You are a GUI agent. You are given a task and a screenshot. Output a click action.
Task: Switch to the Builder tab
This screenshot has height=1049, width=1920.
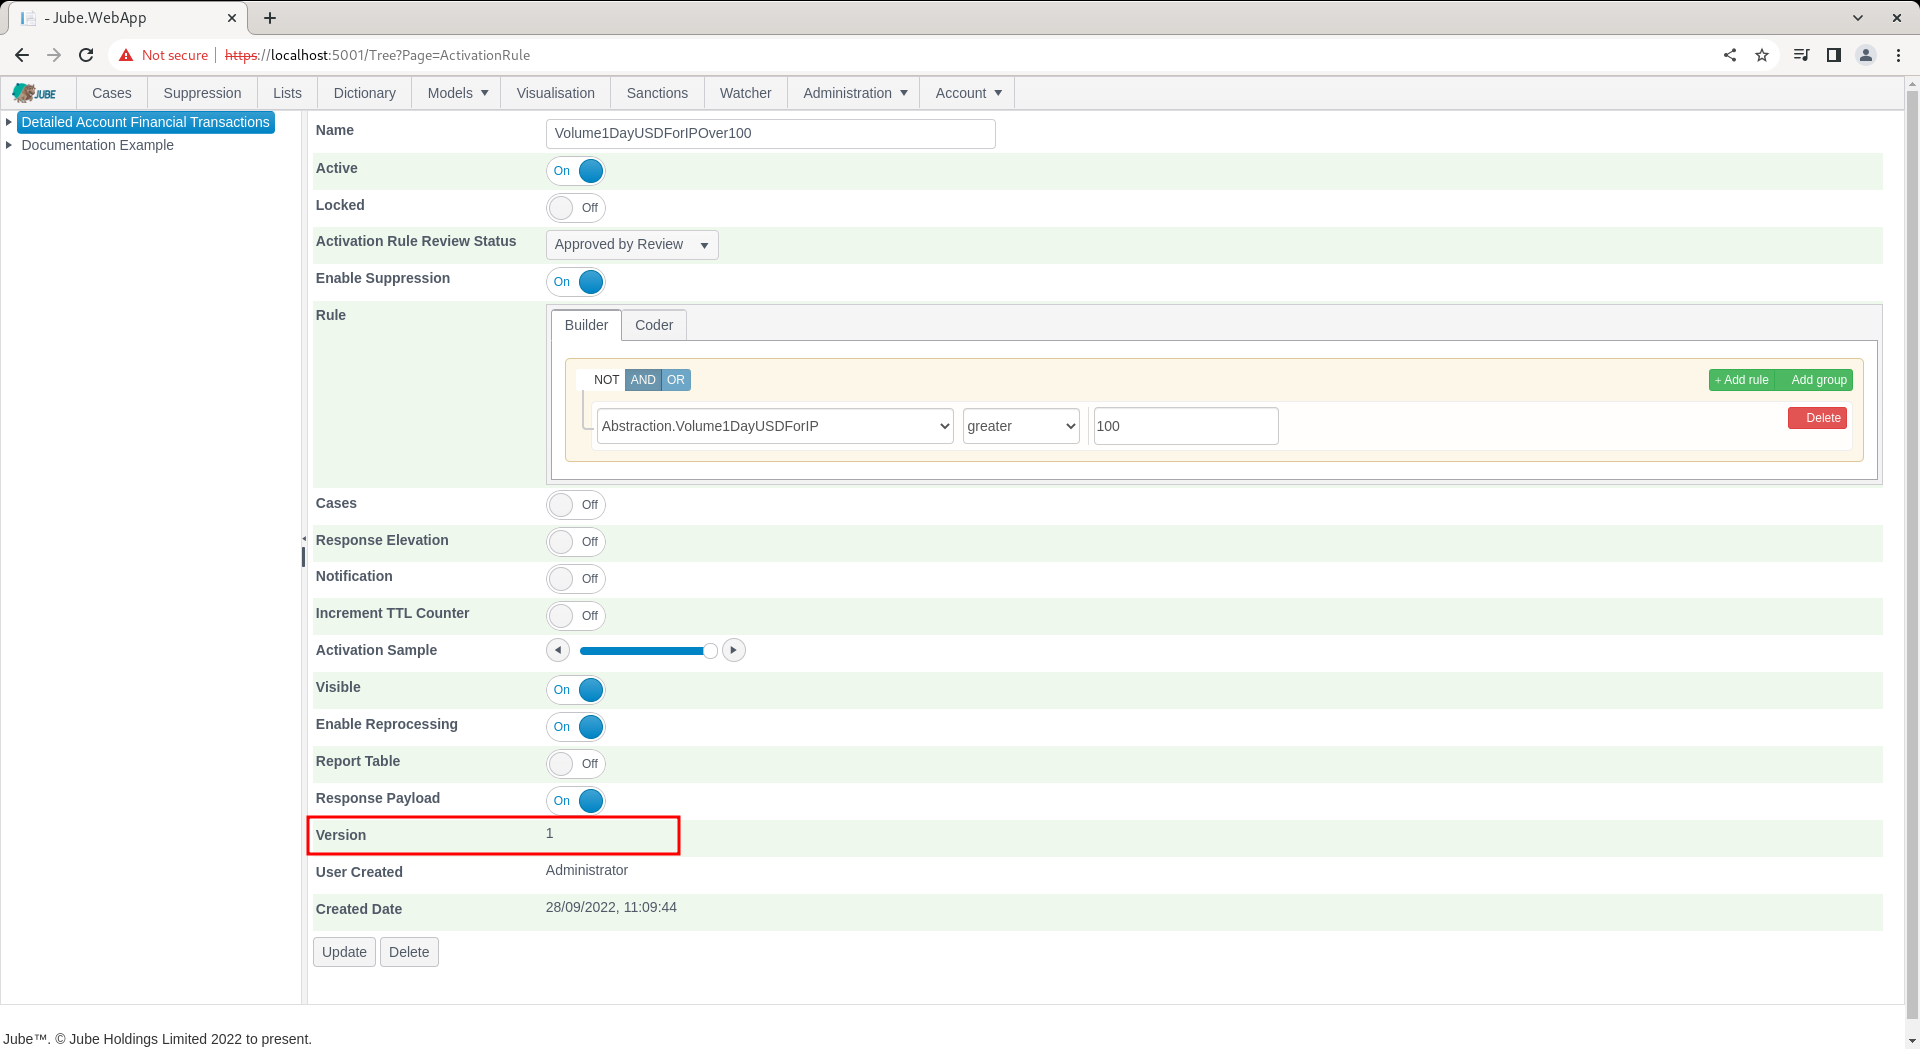coord(586,325)
